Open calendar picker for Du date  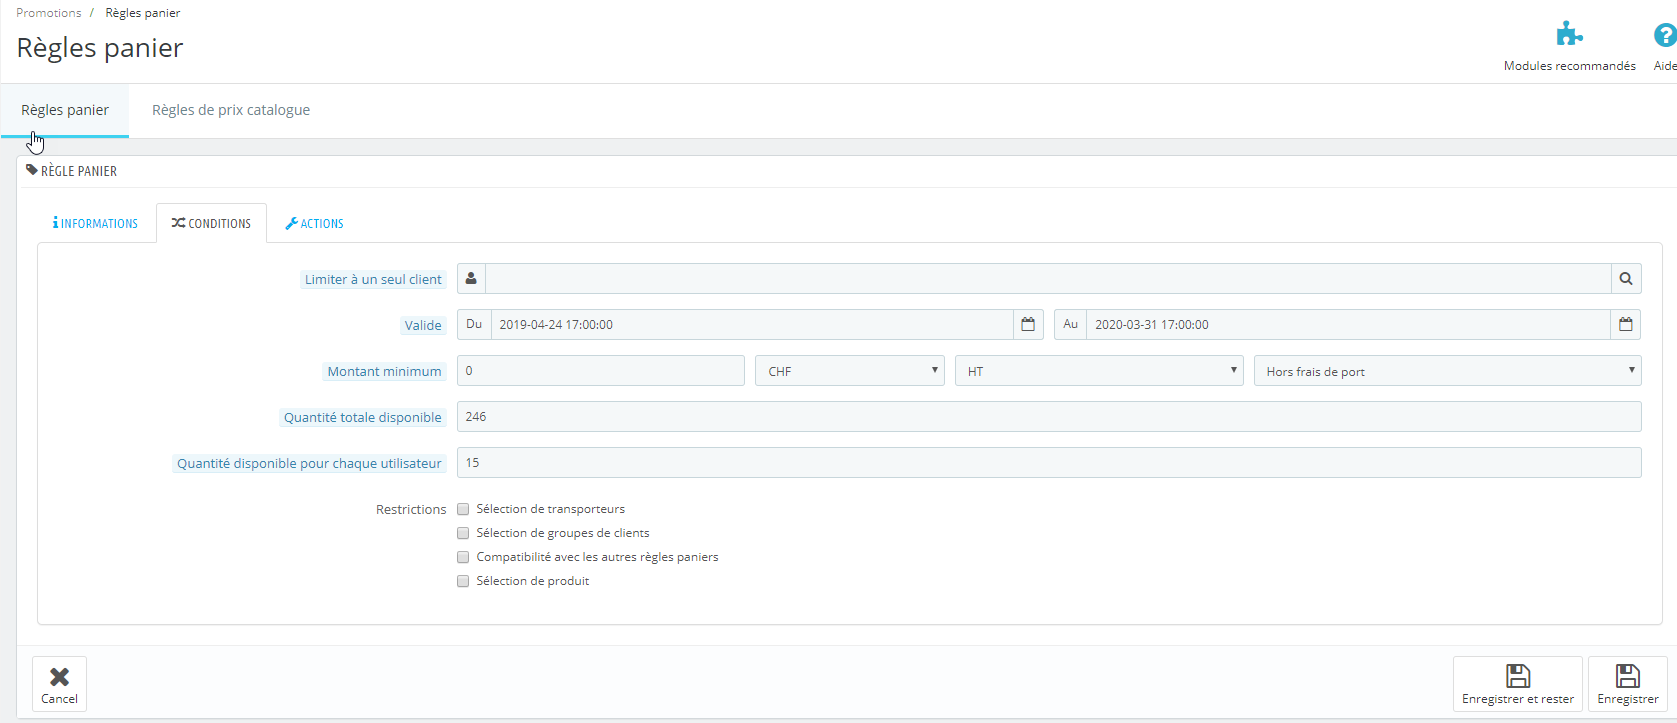pyautogui.click(x=1028, y=325)
